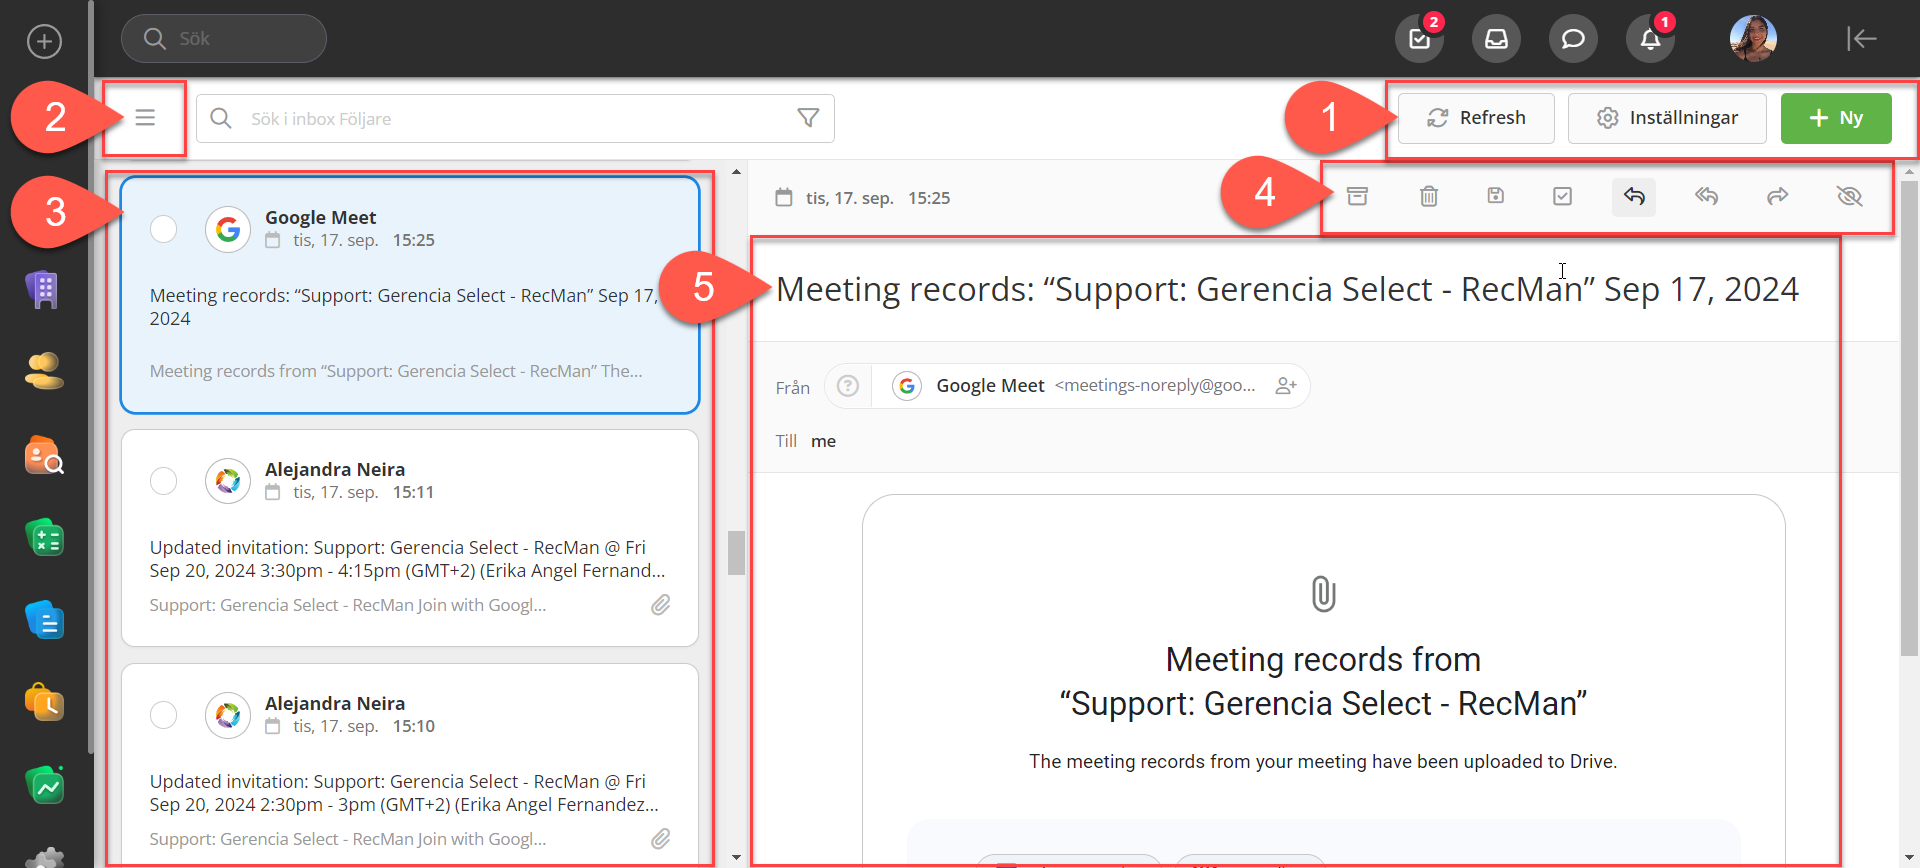This screenshot has width=1920, height=868.
Task: Select the Google Meet email checkbox
Action: click(164, 229)
